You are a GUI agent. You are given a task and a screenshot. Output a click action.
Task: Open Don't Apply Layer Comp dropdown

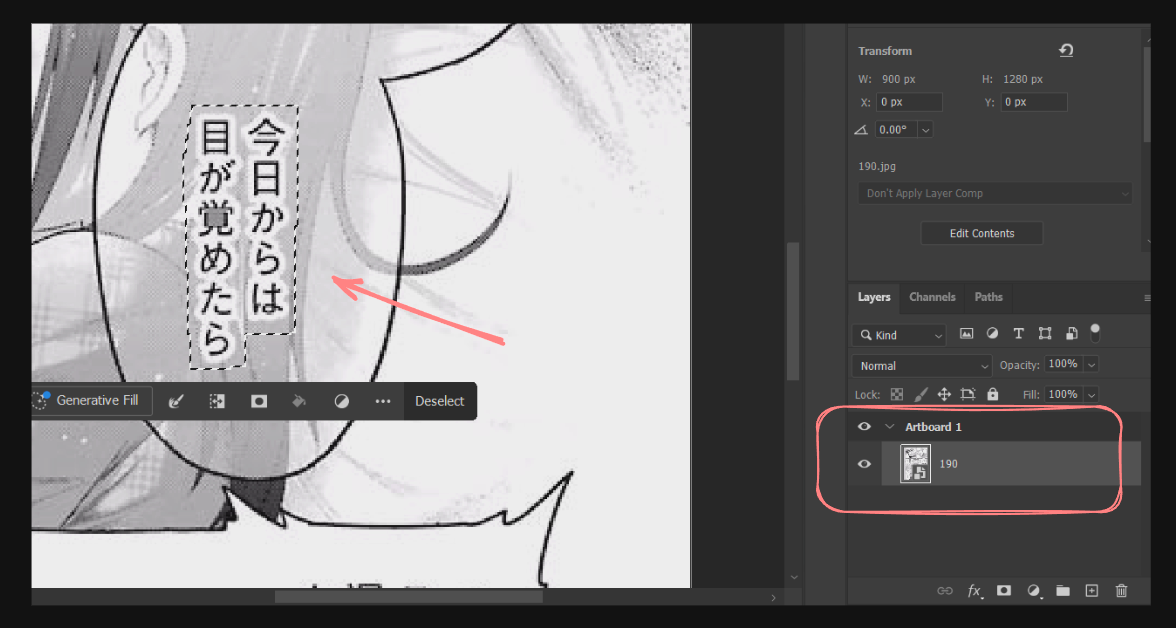tap(994, 194)
